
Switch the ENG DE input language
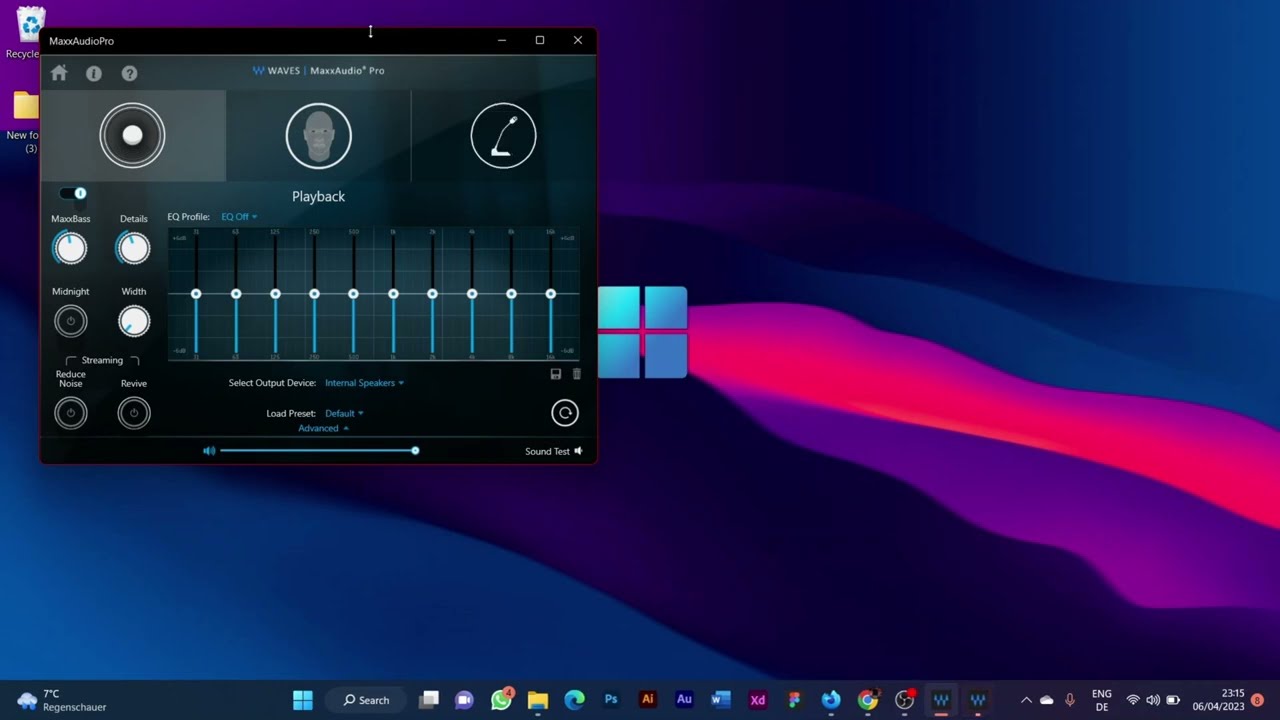1101,700
